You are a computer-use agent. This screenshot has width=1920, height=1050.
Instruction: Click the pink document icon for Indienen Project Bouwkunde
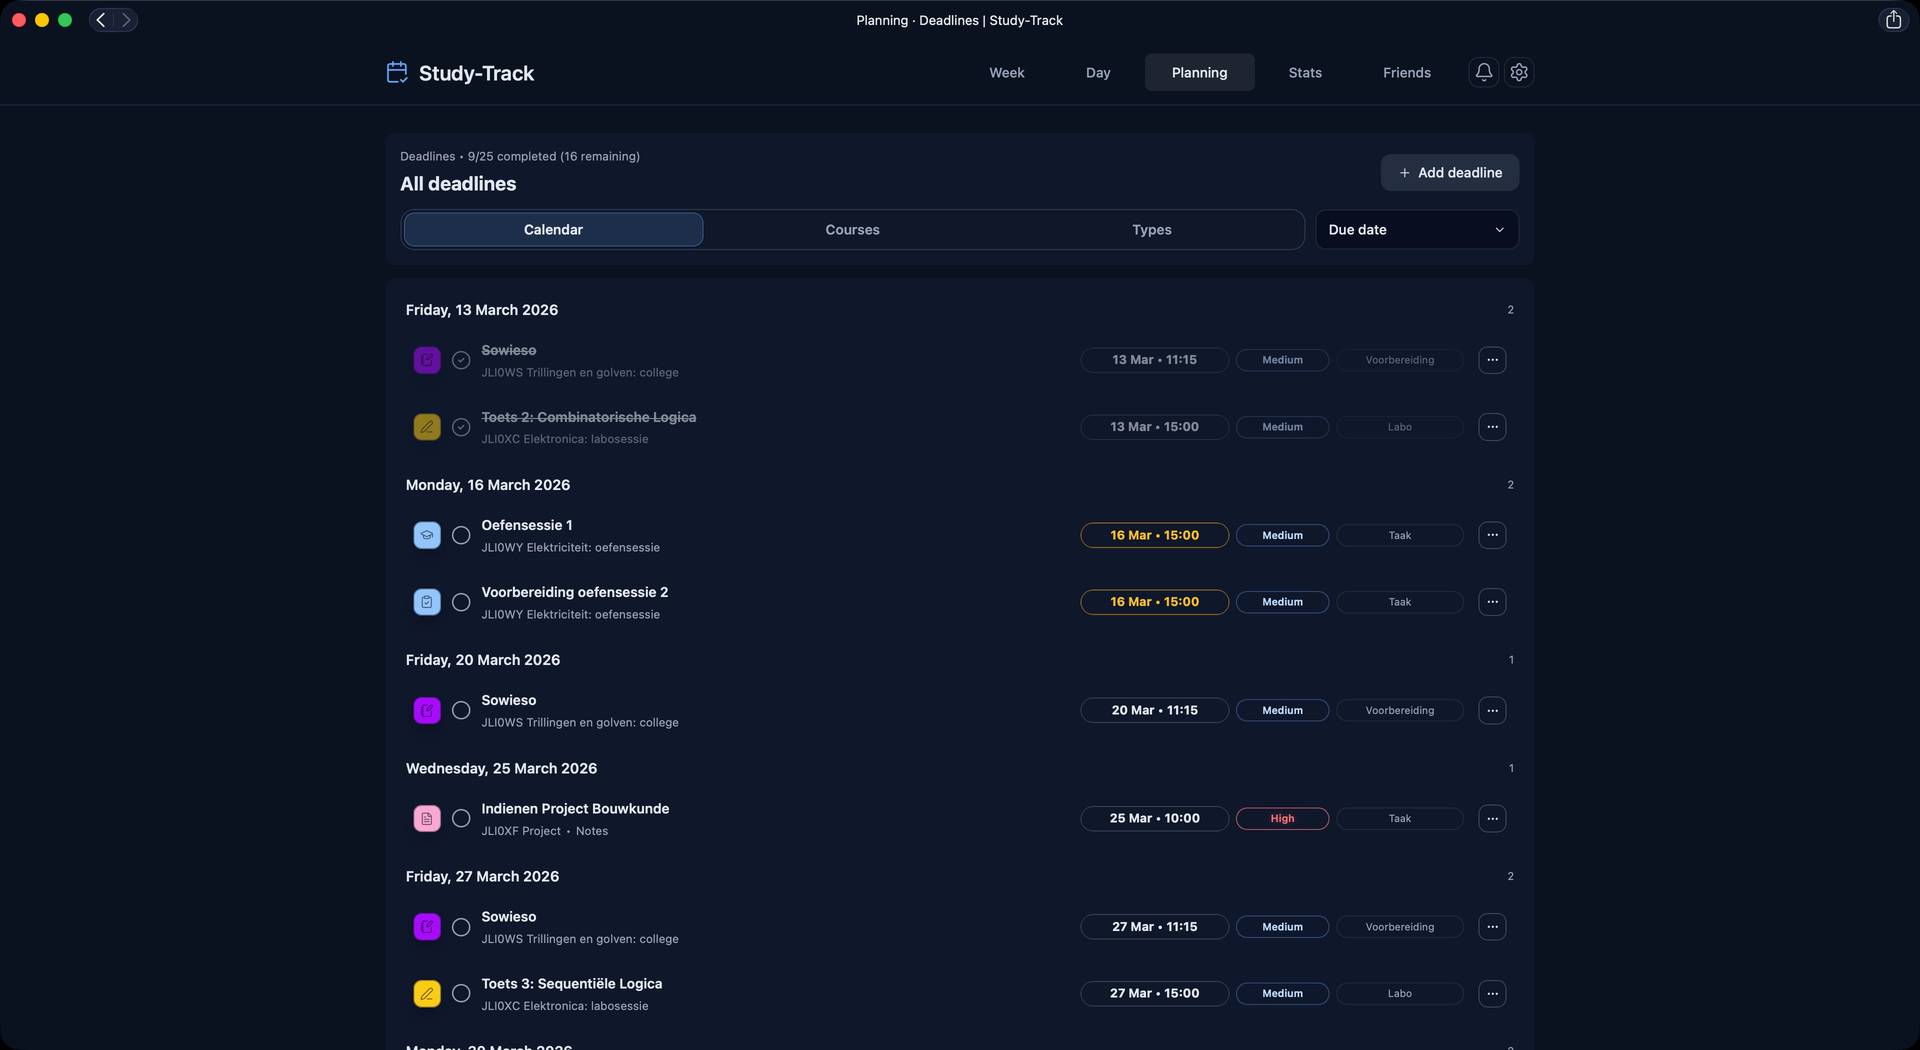click(427, 818)
